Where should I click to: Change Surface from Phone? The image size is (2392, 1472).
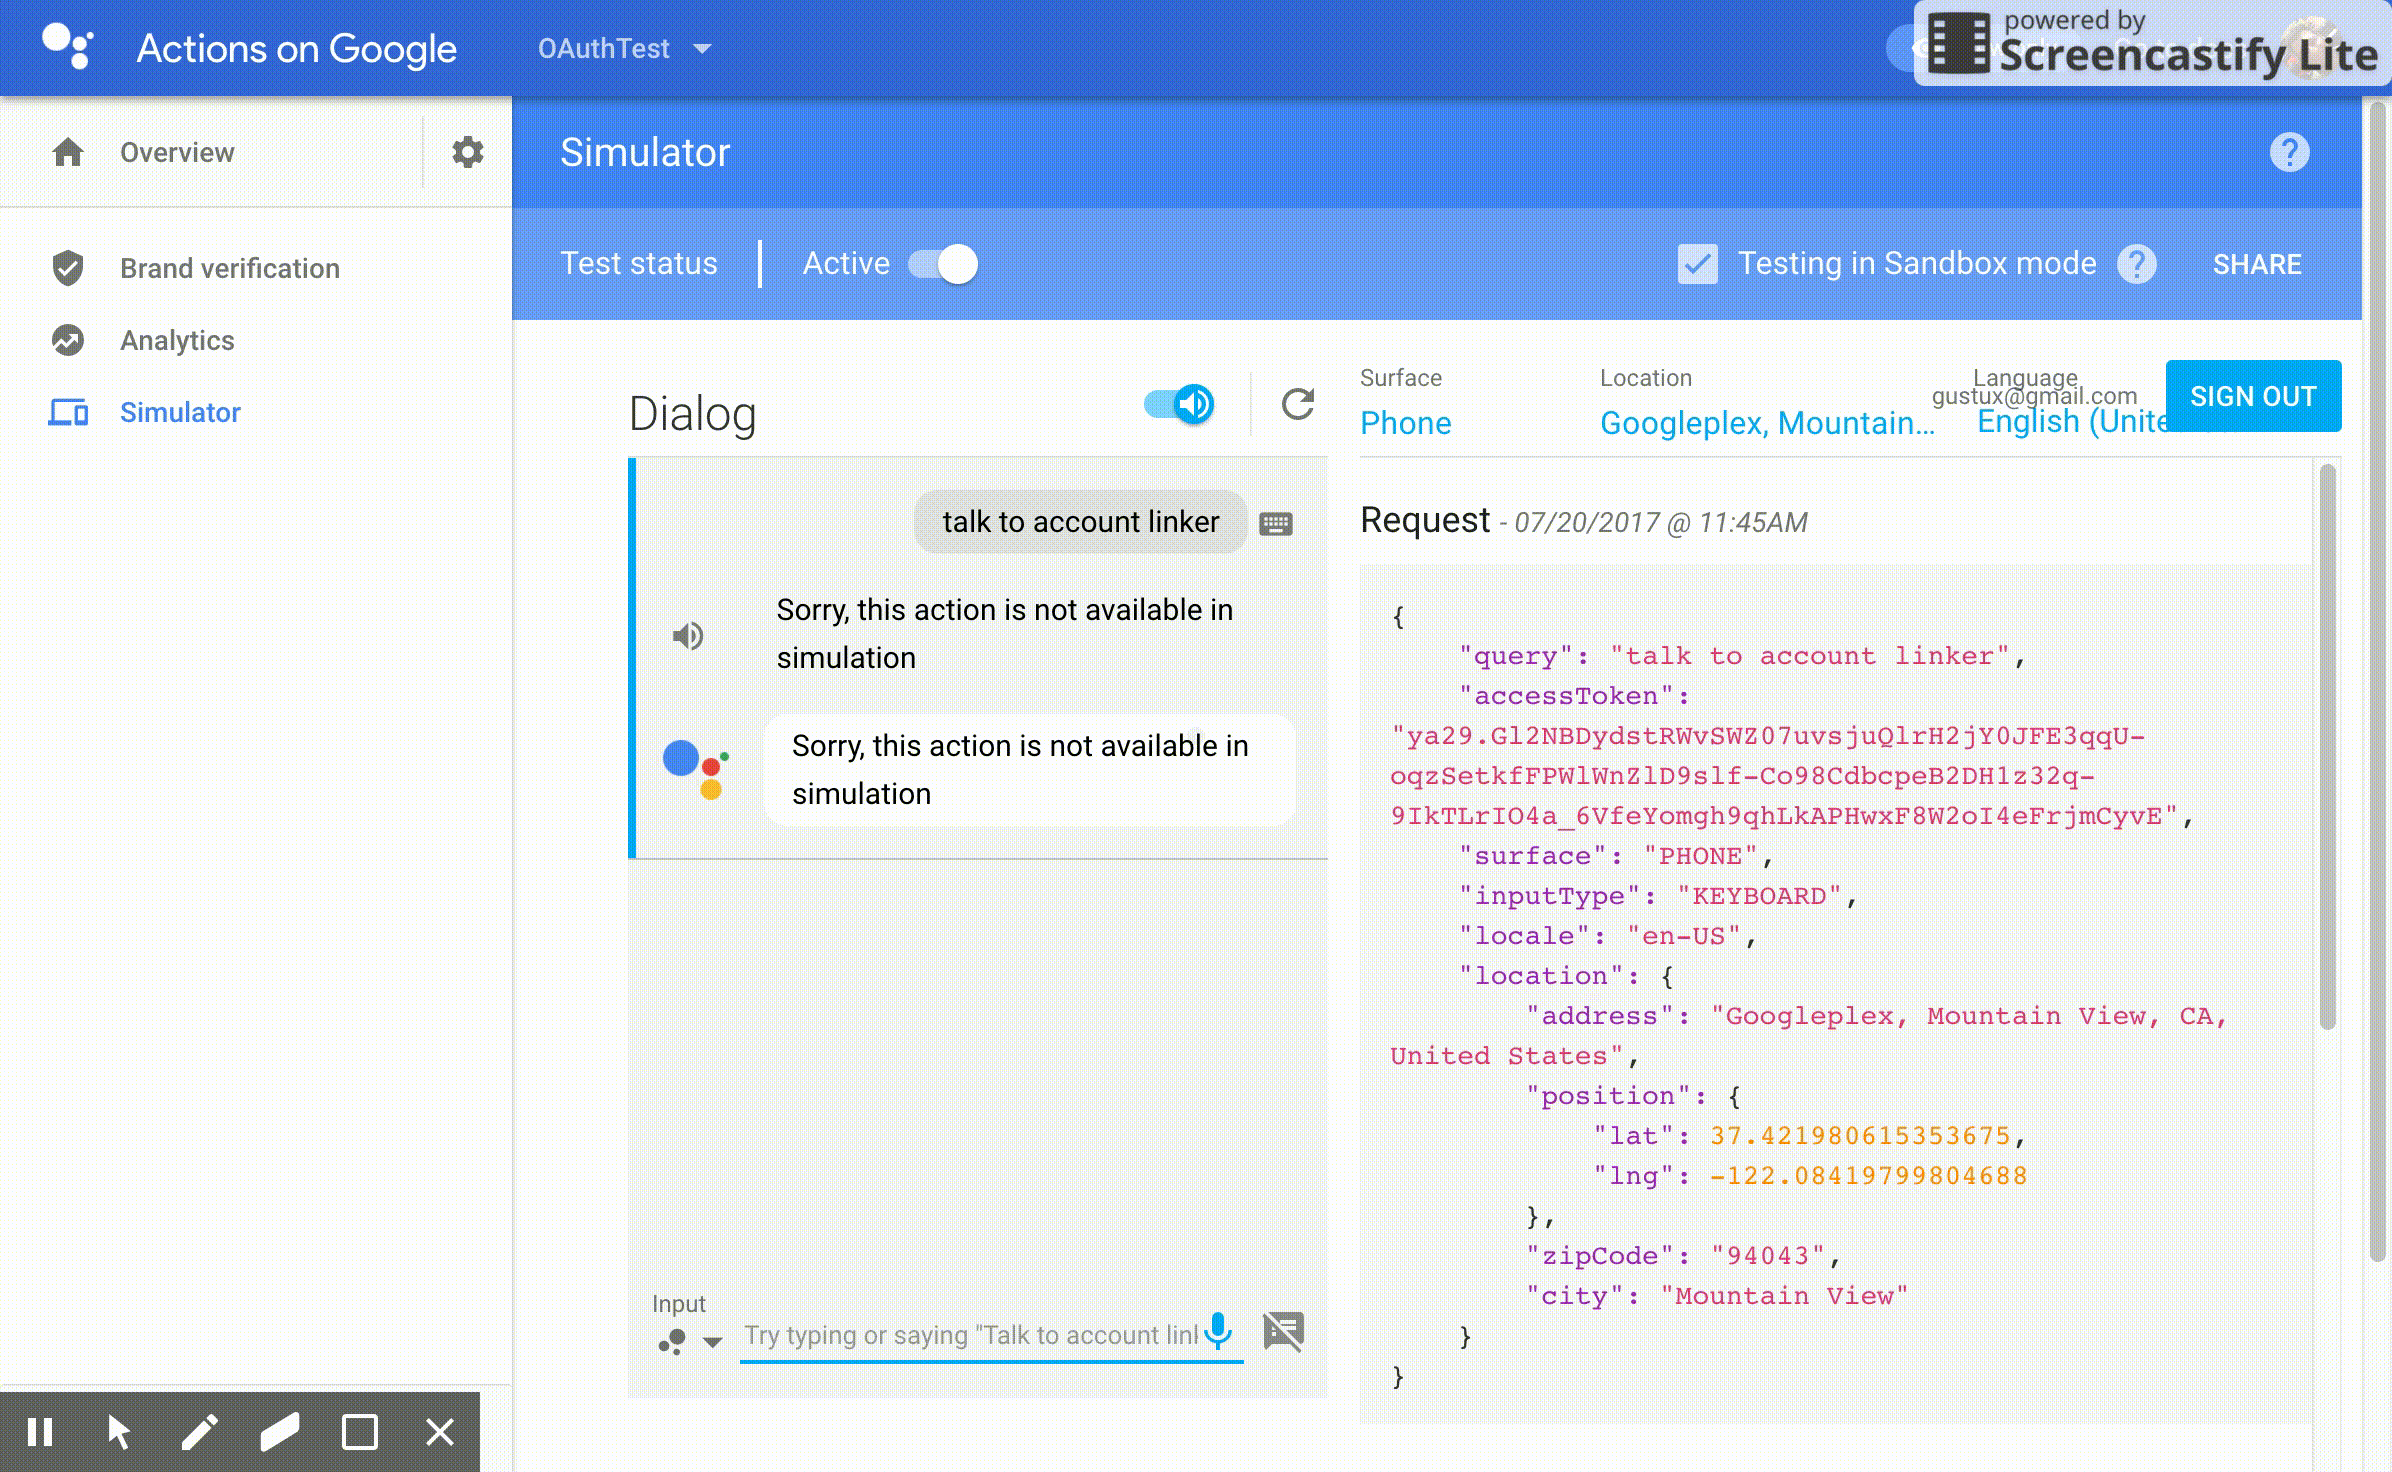click(x=1405, y=423)
